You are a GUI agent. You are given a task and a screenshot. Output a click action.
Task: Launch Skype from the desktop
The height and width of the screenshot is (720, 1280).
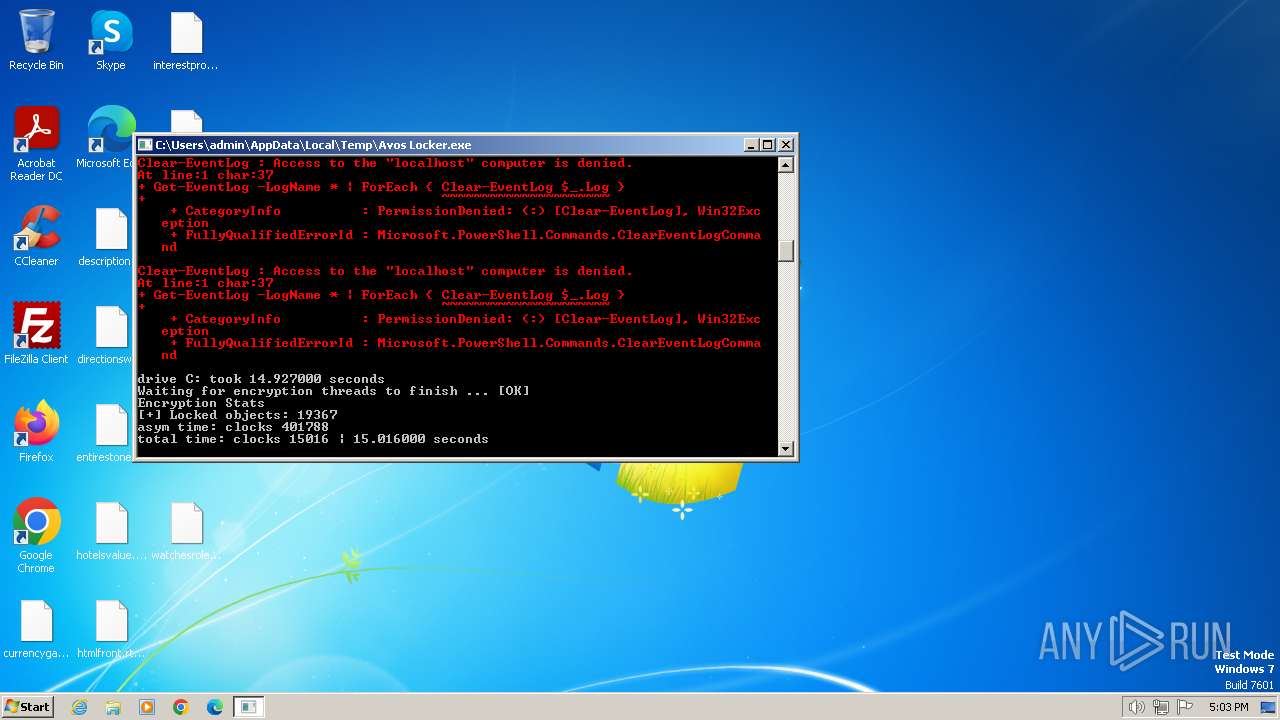(x=111, y=40)
